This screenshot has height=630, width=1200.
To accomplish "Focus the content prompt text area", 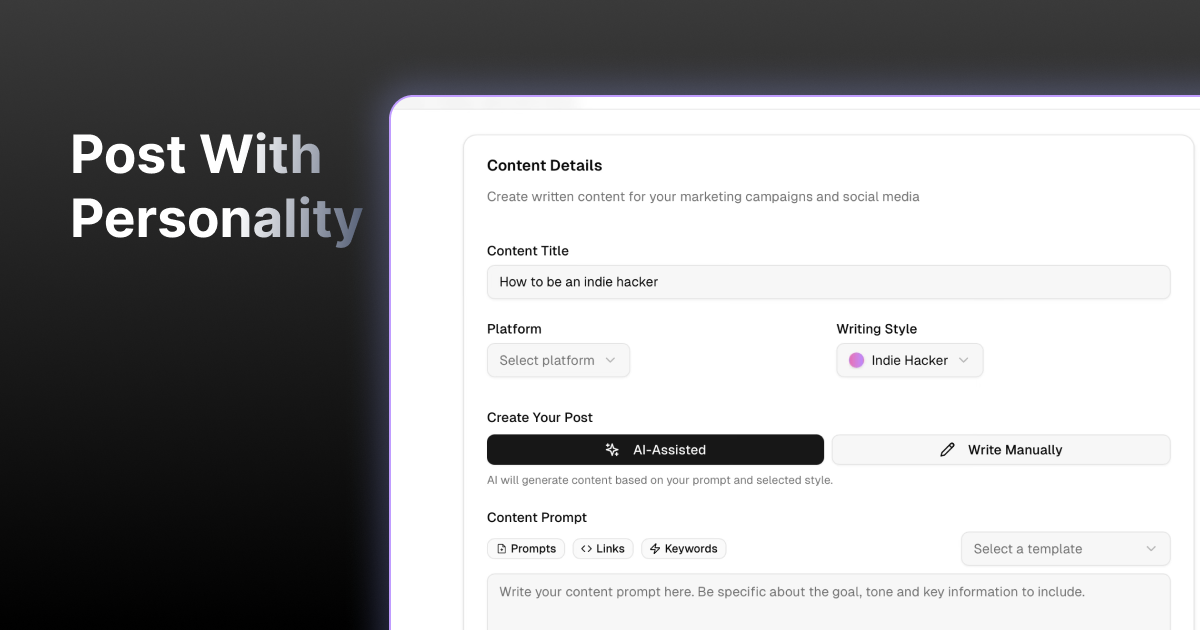I will [828, 602].
